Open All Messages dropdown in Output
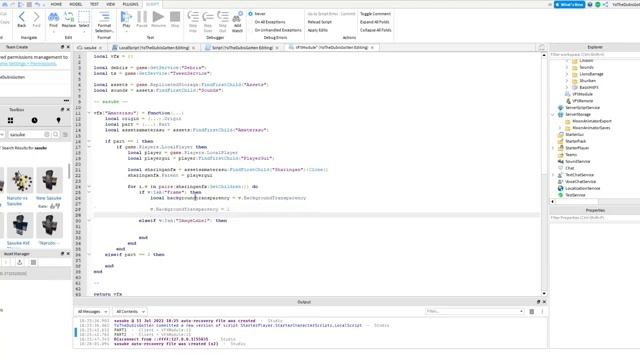 (92, 312)
